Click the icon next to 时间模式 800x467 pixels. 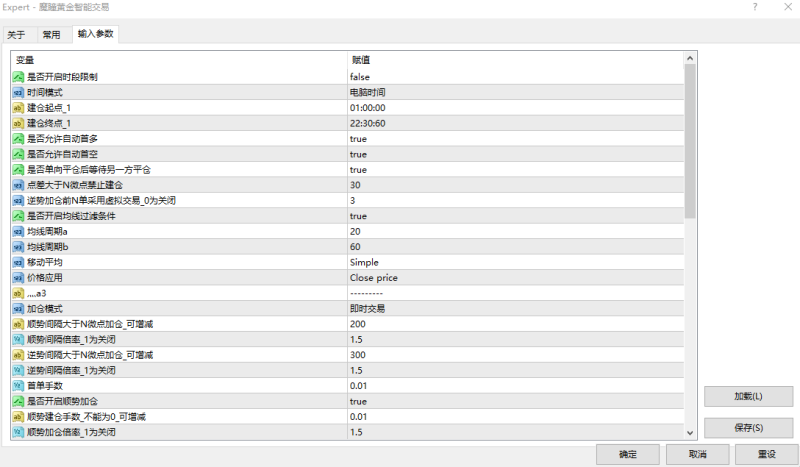coord(18,92)
